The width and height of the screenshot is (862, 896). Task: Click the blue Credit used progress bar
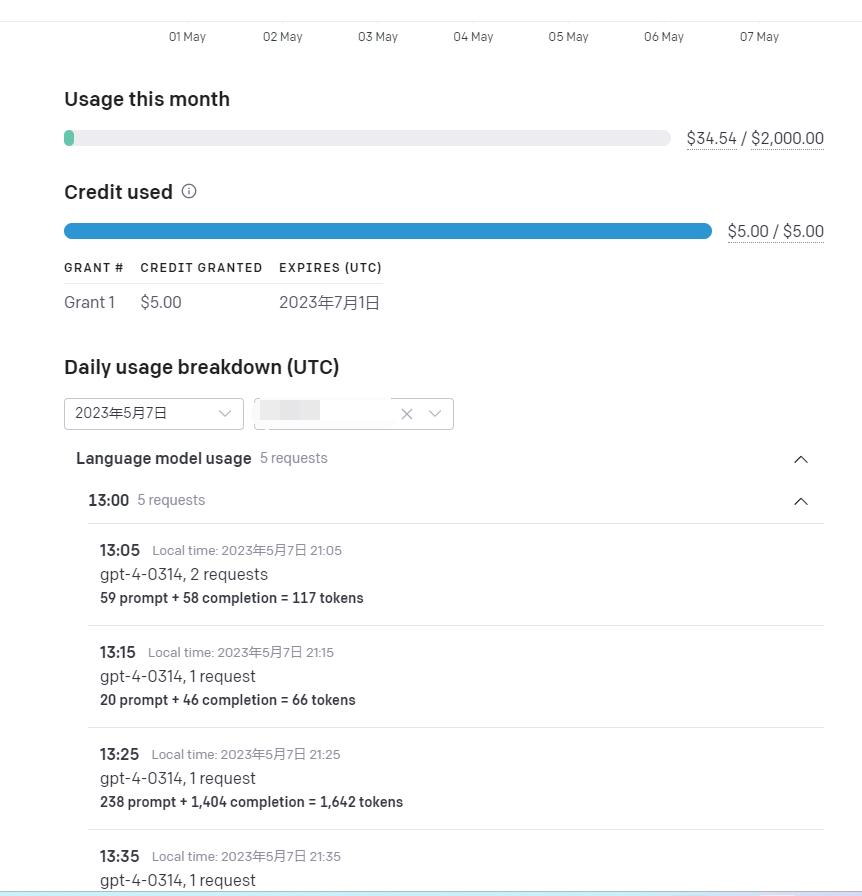[x=388, y=231]
